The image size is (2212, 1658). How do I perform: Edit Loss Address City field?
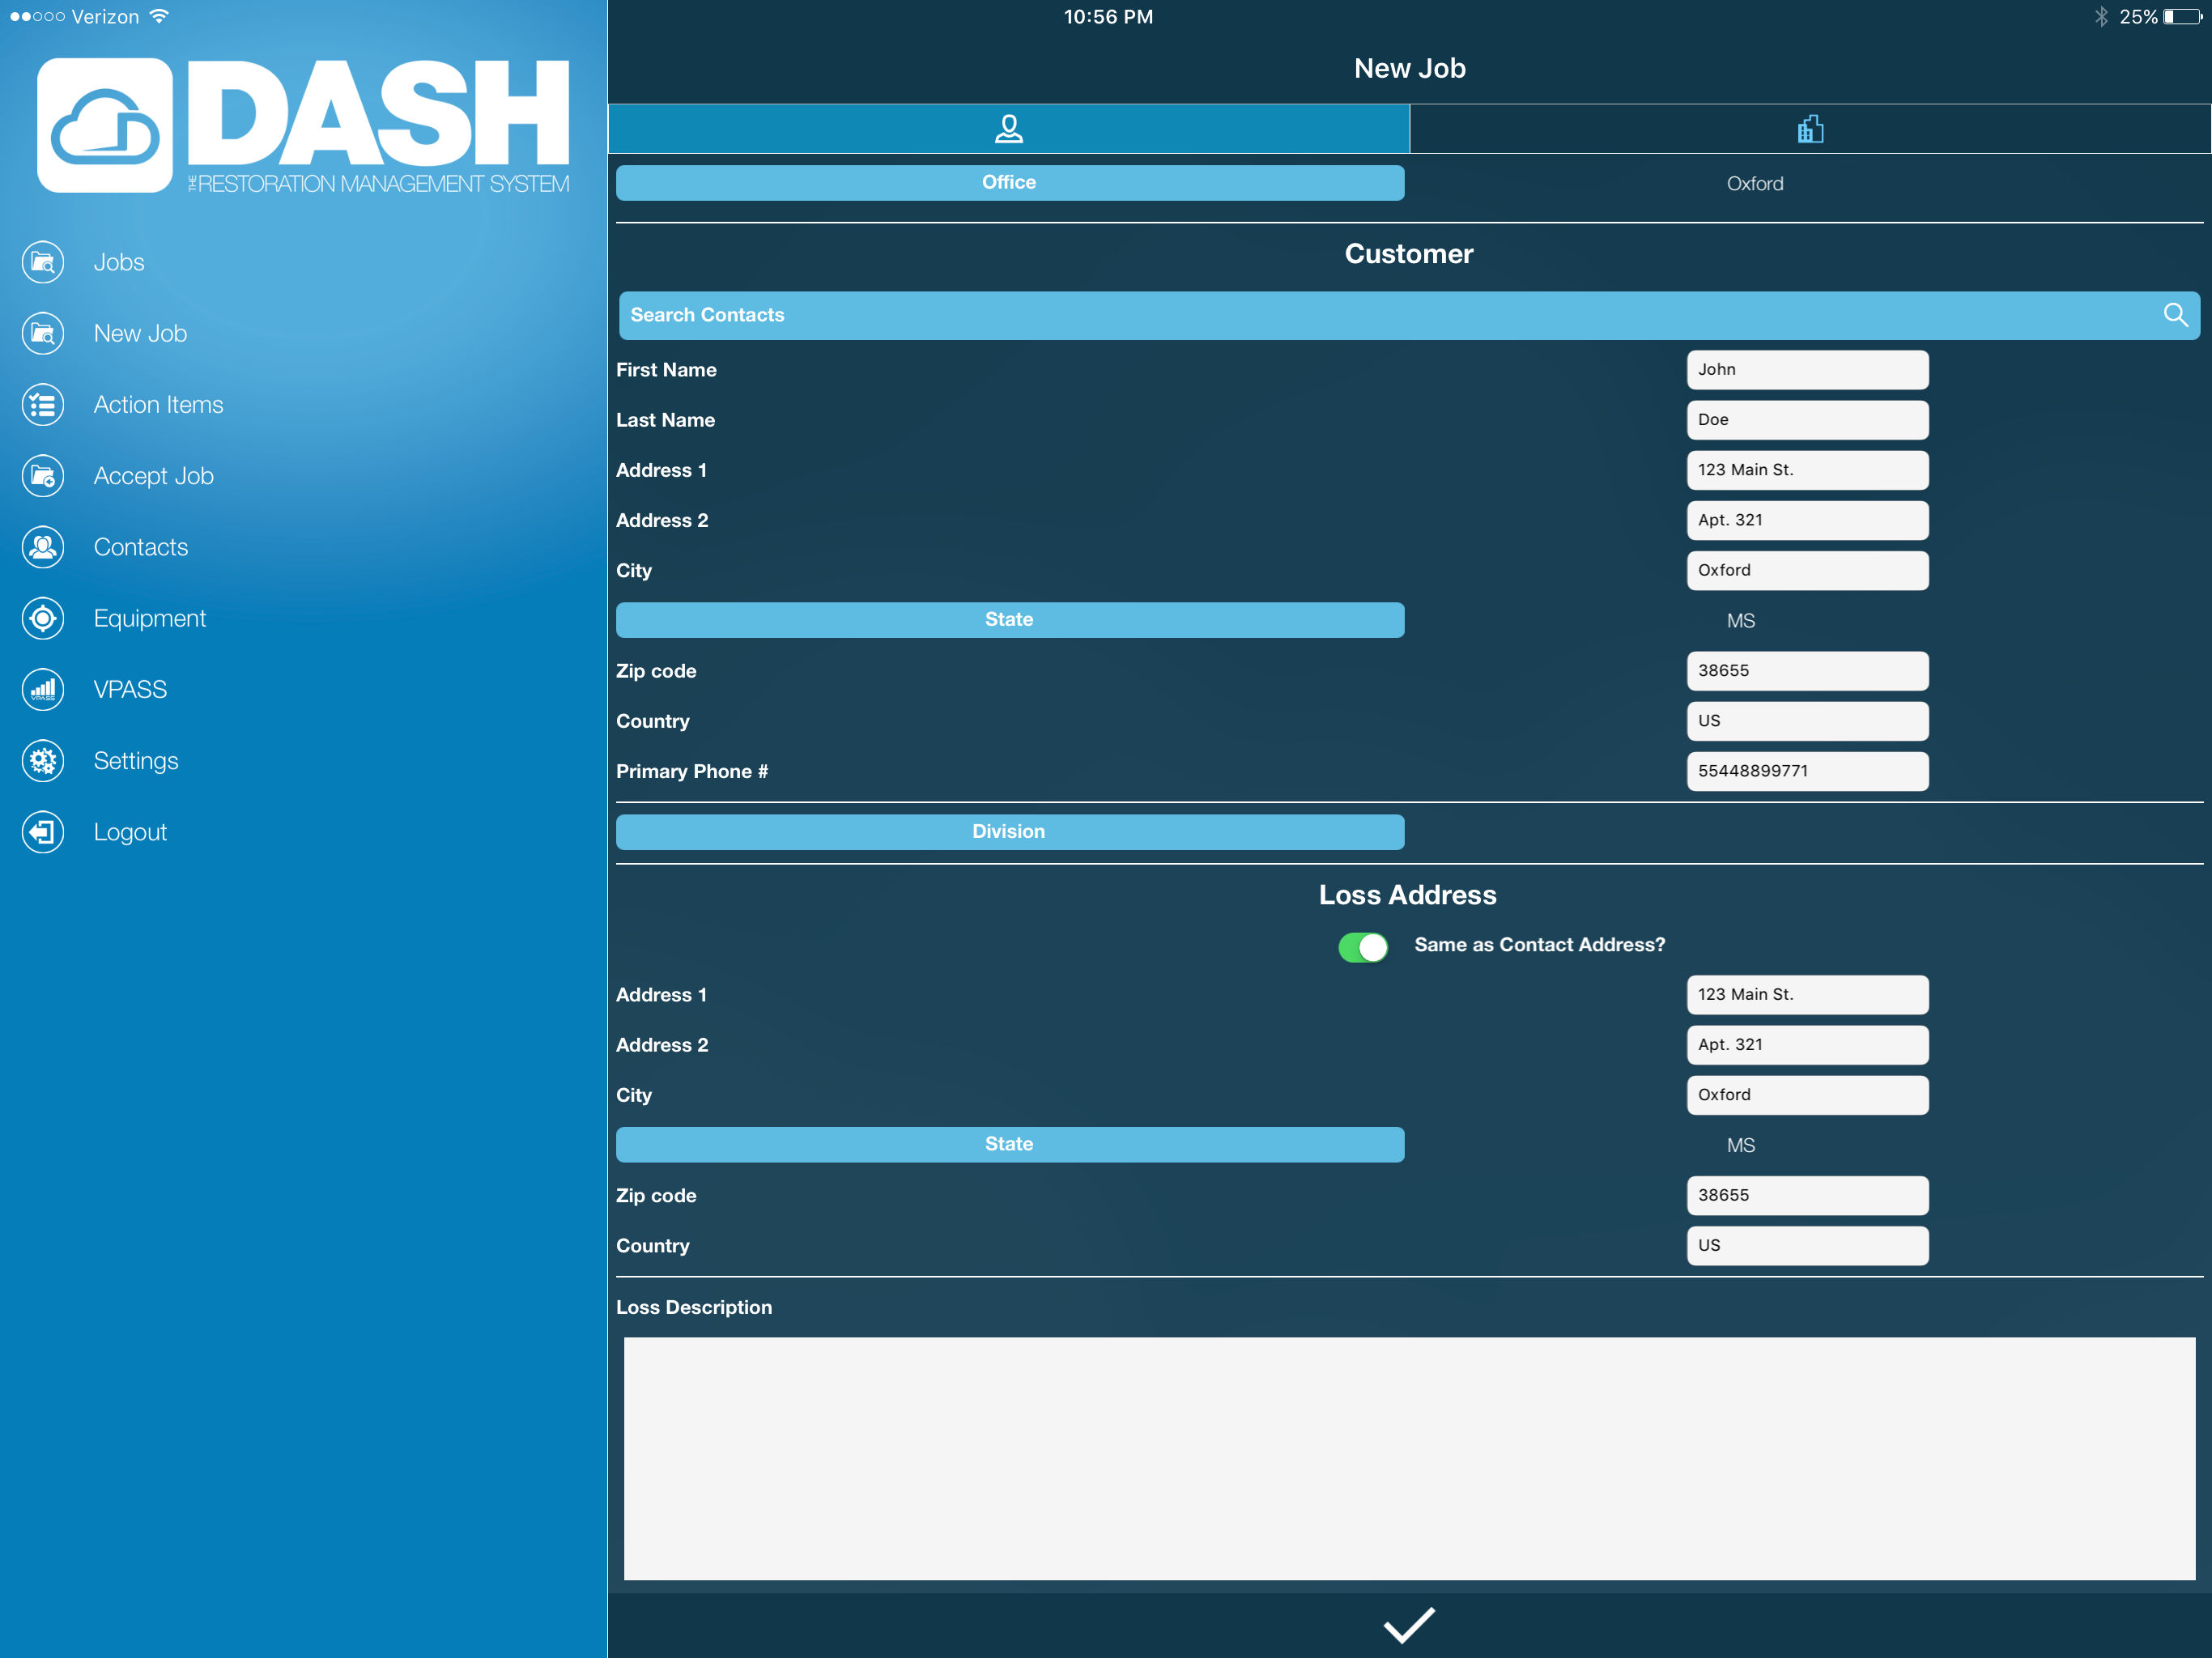[1807, 1095]
